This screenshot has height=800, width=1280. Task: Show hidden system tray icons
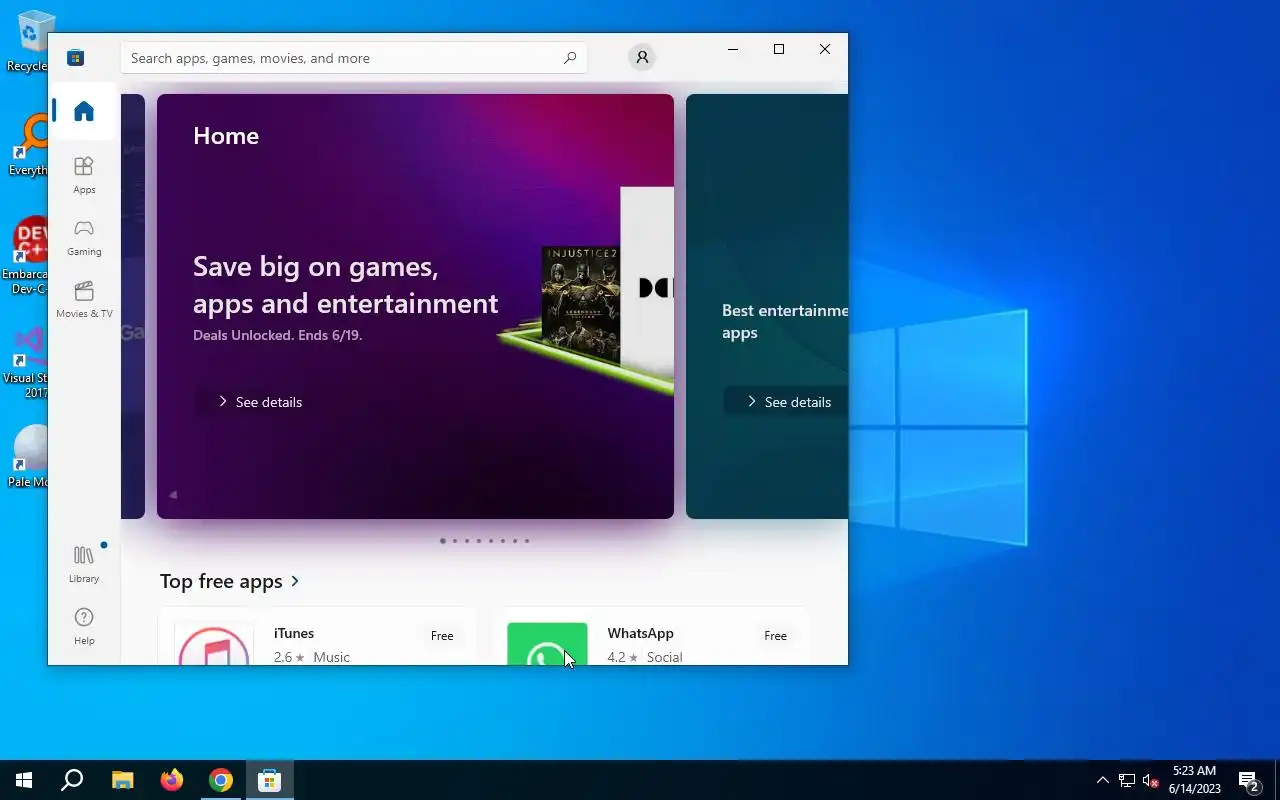click(1103, 780)
